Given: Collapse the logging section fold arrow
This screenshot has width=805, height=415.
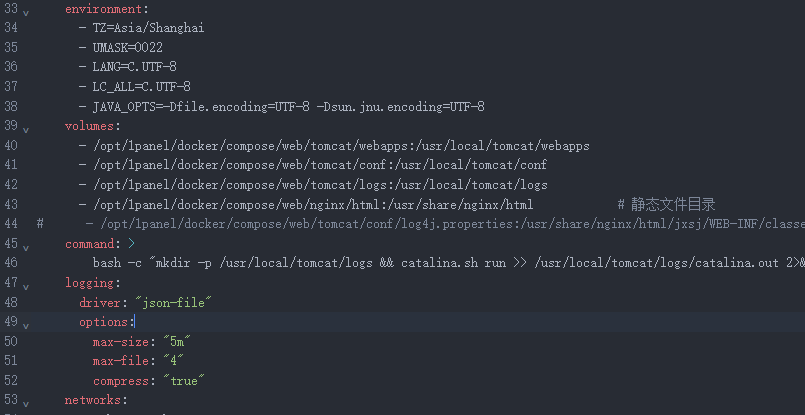Looking at the screenshot, I should coord(25,284).
